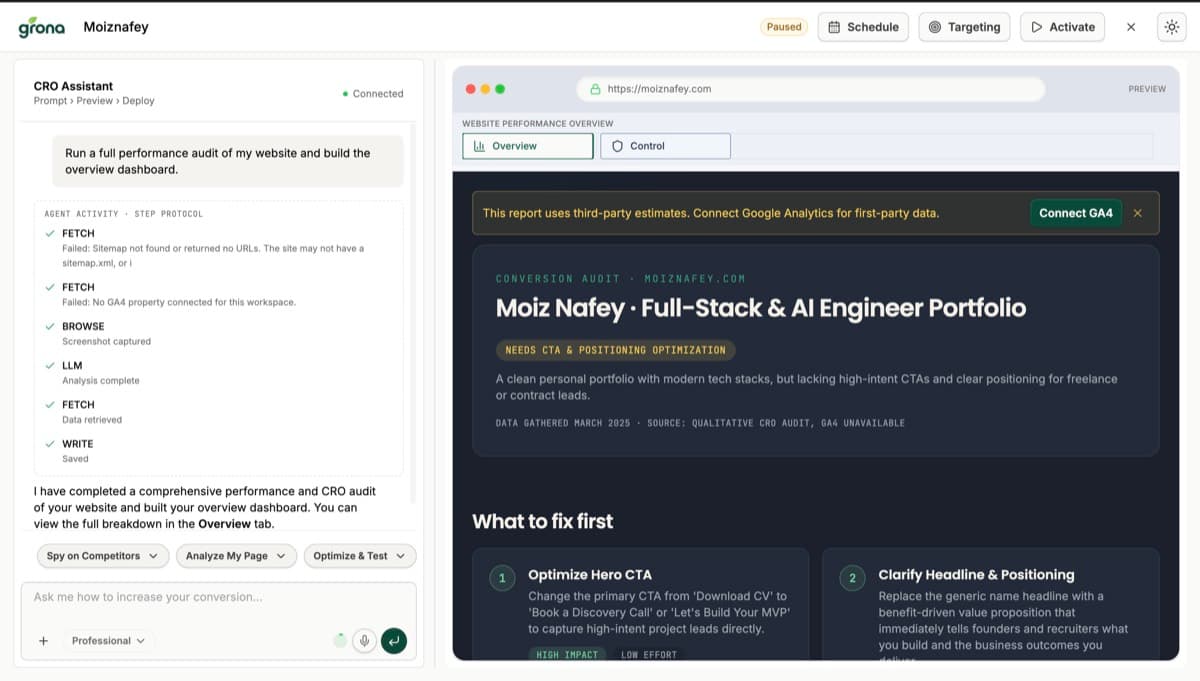Image resolution: width=1200 pixels, height=681 pixels.
Task: Click the padlock icon in URL bar
Action: tap(596, 89)
